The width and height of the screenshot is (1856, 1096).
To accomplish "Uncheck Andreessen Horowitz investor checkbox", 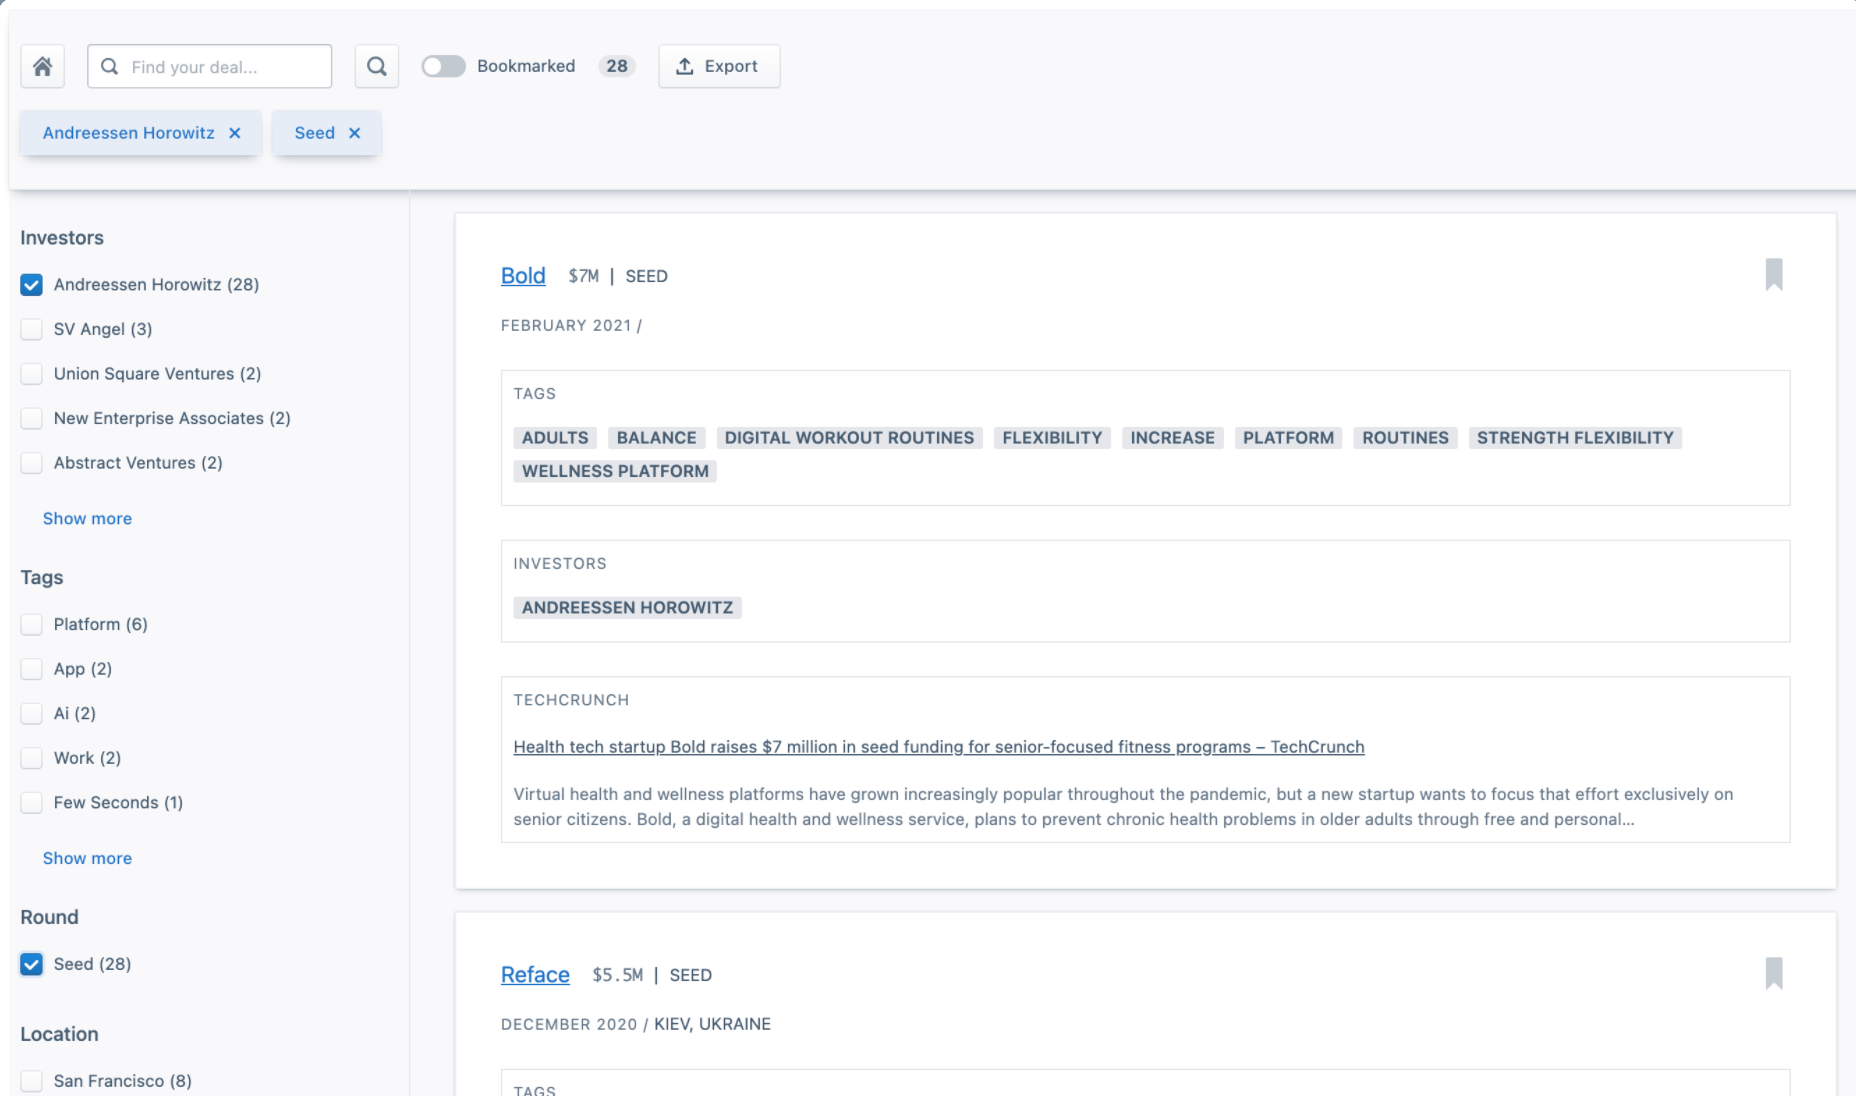I will (x=32, y=285).
